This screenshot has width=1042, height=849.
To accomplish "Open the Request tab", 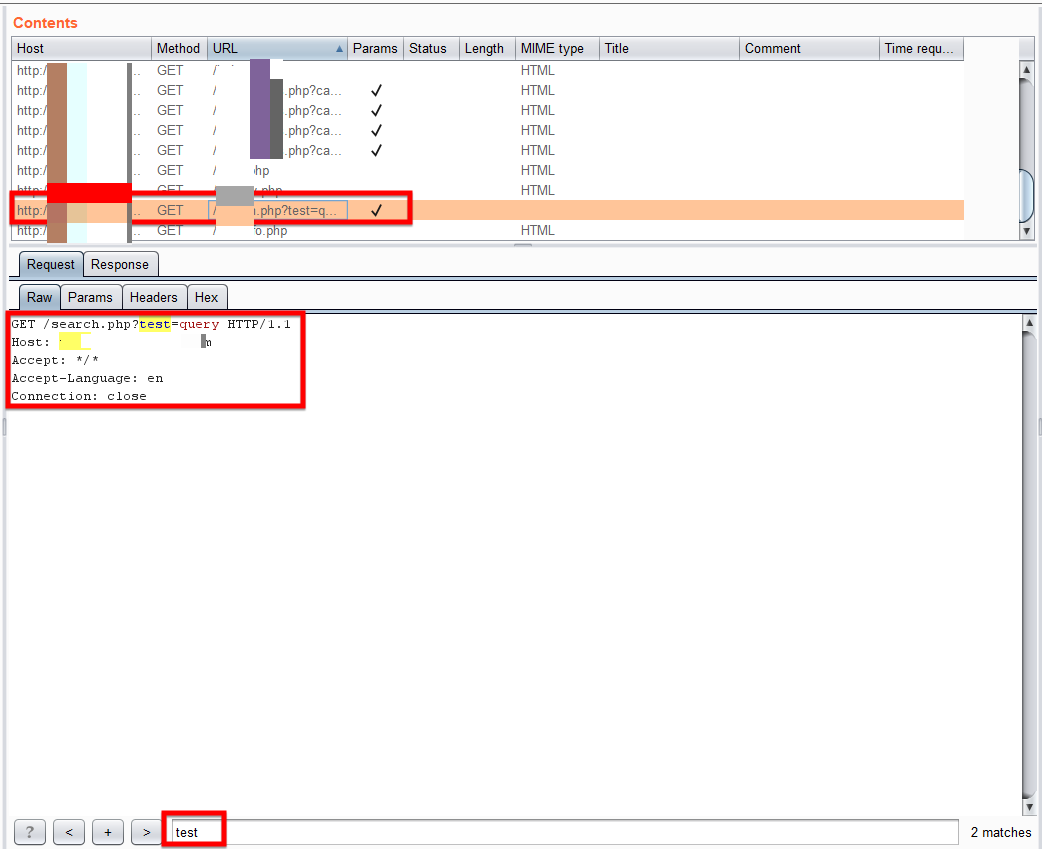I will point(51,265).
